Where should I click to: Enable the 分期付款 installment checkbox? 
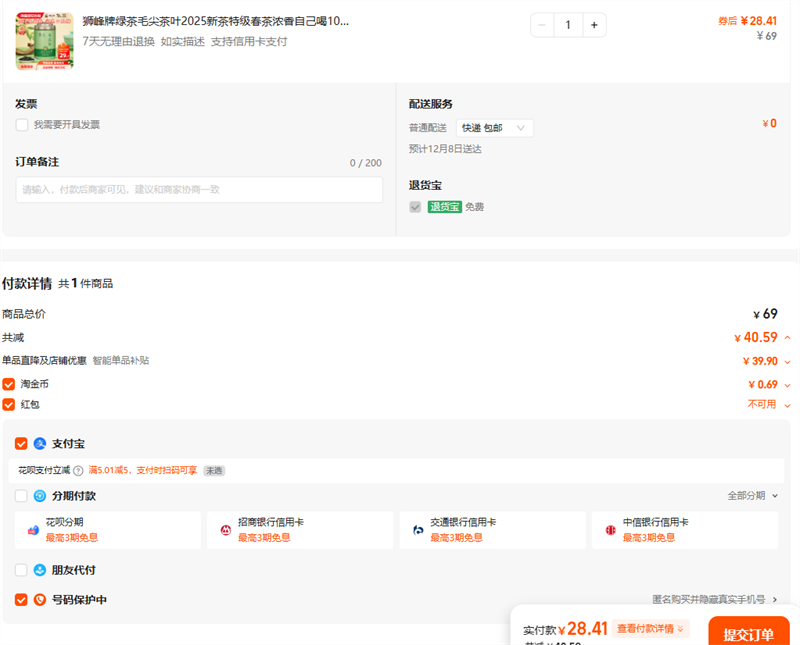[x=21, y=496]
